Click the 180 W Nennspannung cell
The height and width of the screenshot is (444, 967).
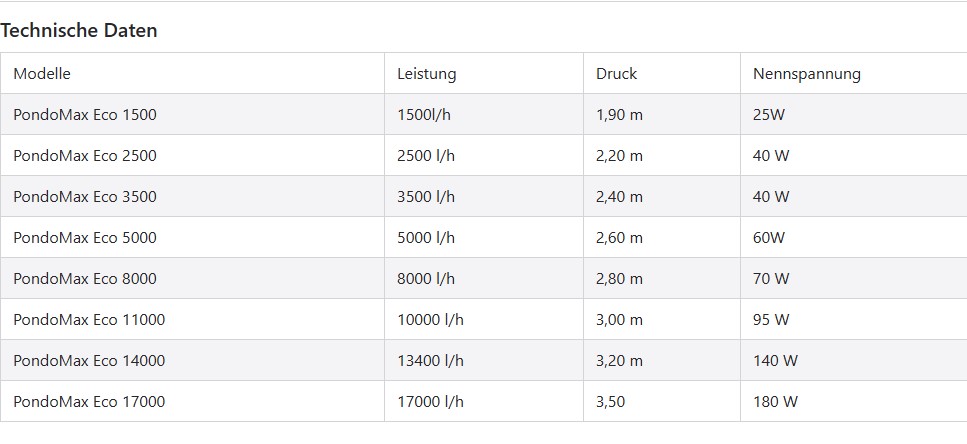tap(775, 402)
